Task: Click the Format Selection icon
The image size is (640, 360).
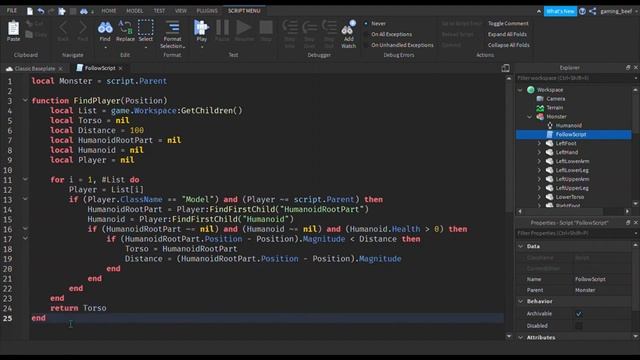Action: [173, 27]
